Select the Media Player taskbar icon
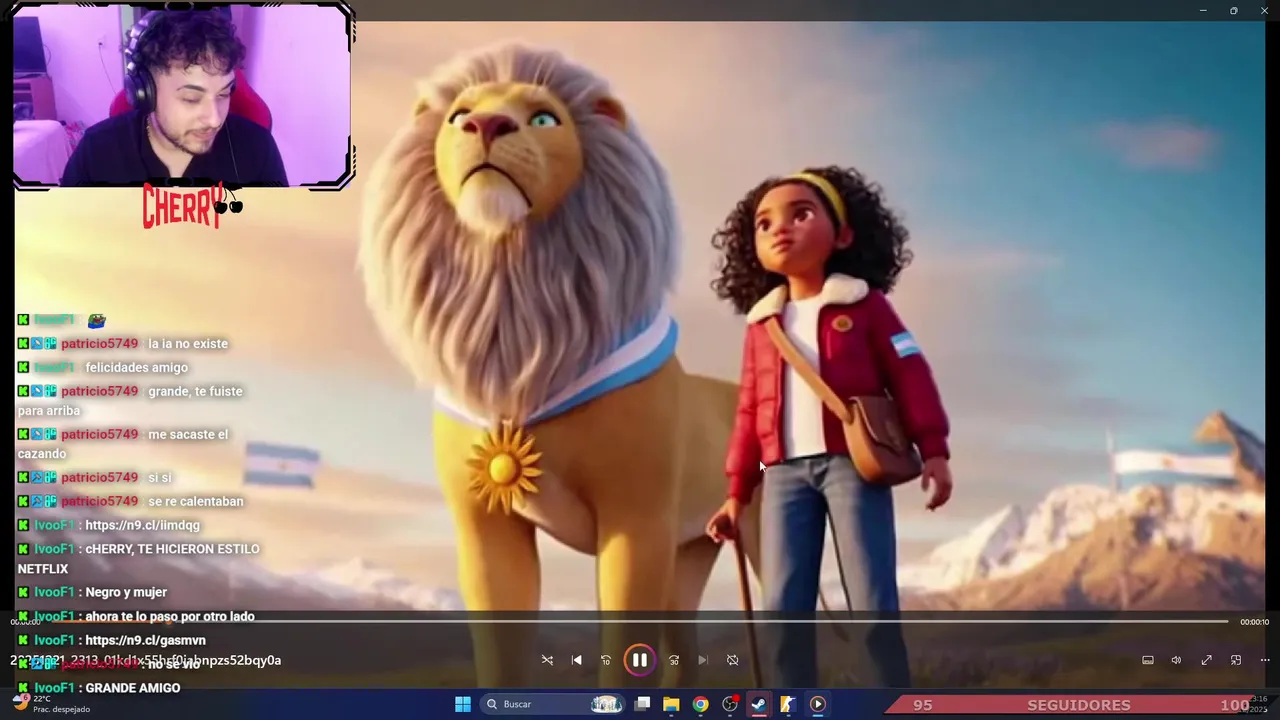The width and height of the screenshot is (1280, 720). tap(817, 704)
